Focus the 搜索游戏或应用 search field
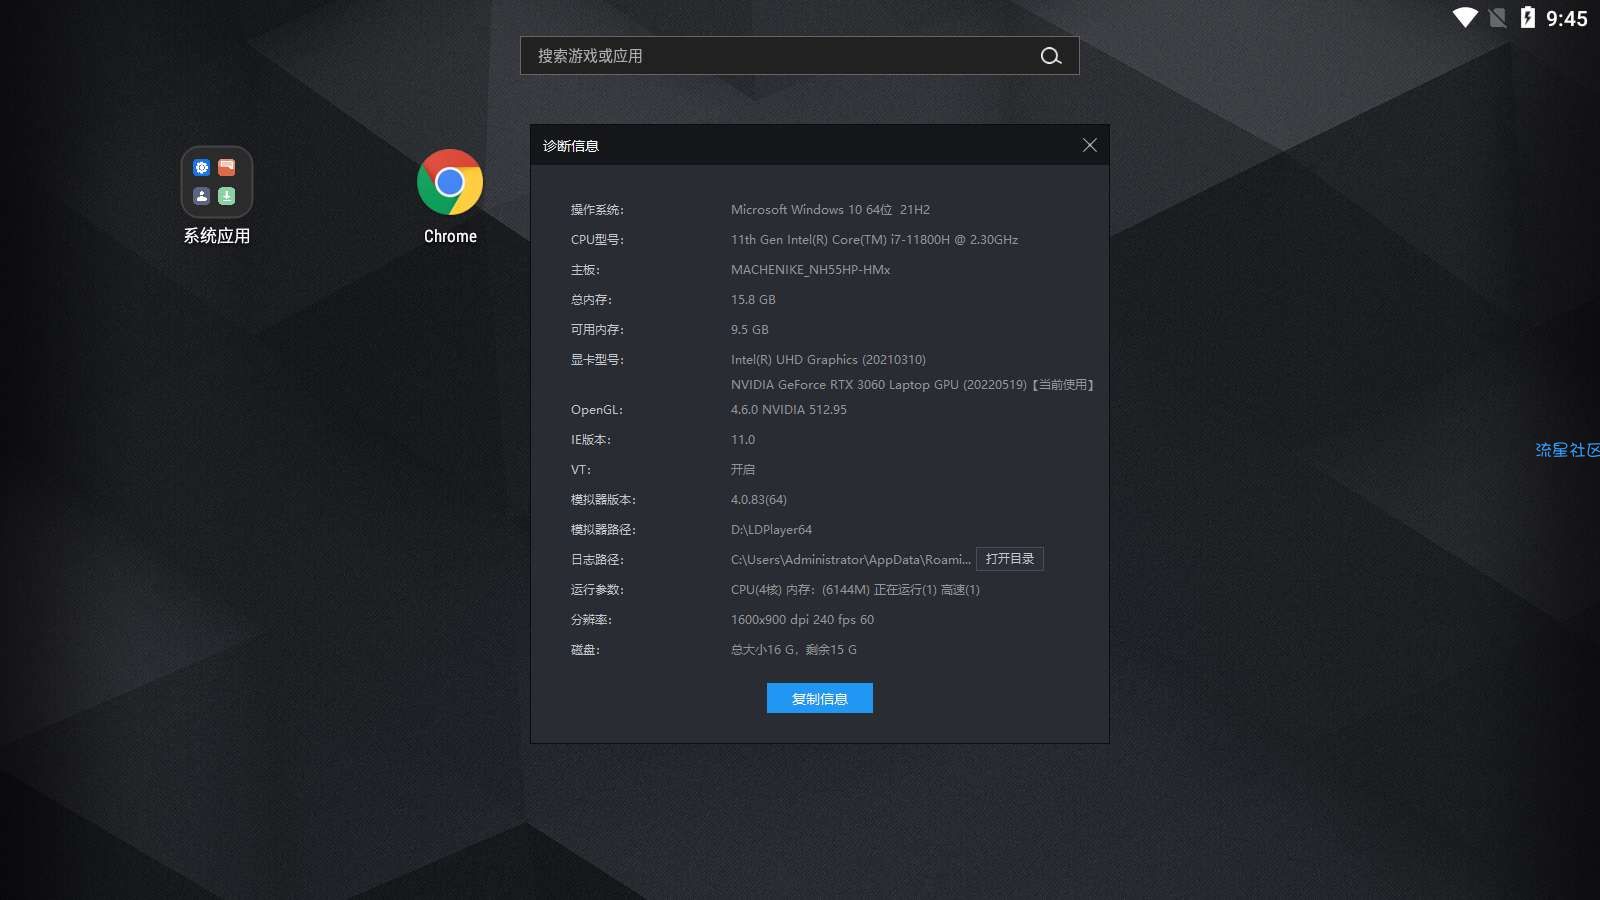Viewport: 1600px width, 900px height. click(799, 56)
